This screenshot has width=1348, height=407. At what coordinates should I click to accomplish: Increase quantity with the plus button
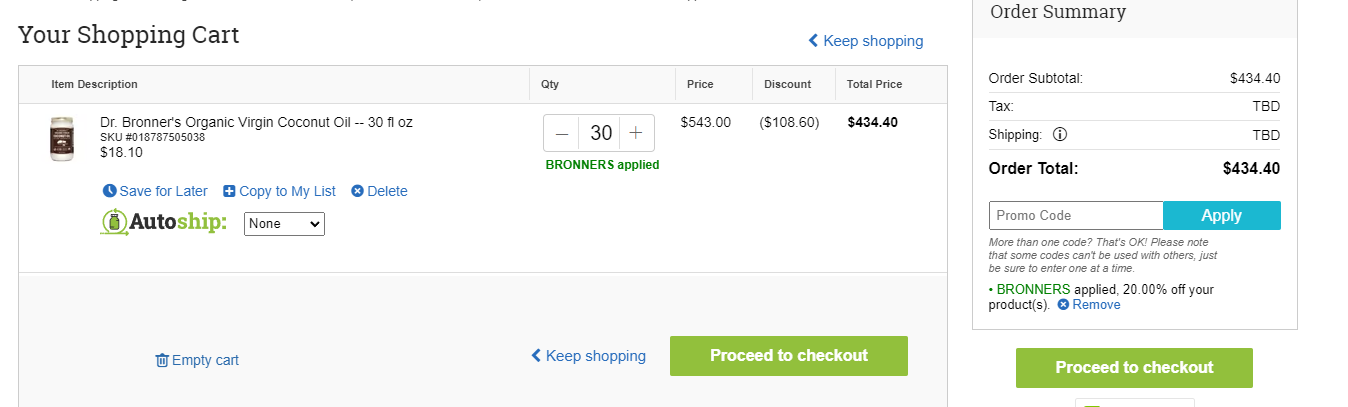point(636,133)
